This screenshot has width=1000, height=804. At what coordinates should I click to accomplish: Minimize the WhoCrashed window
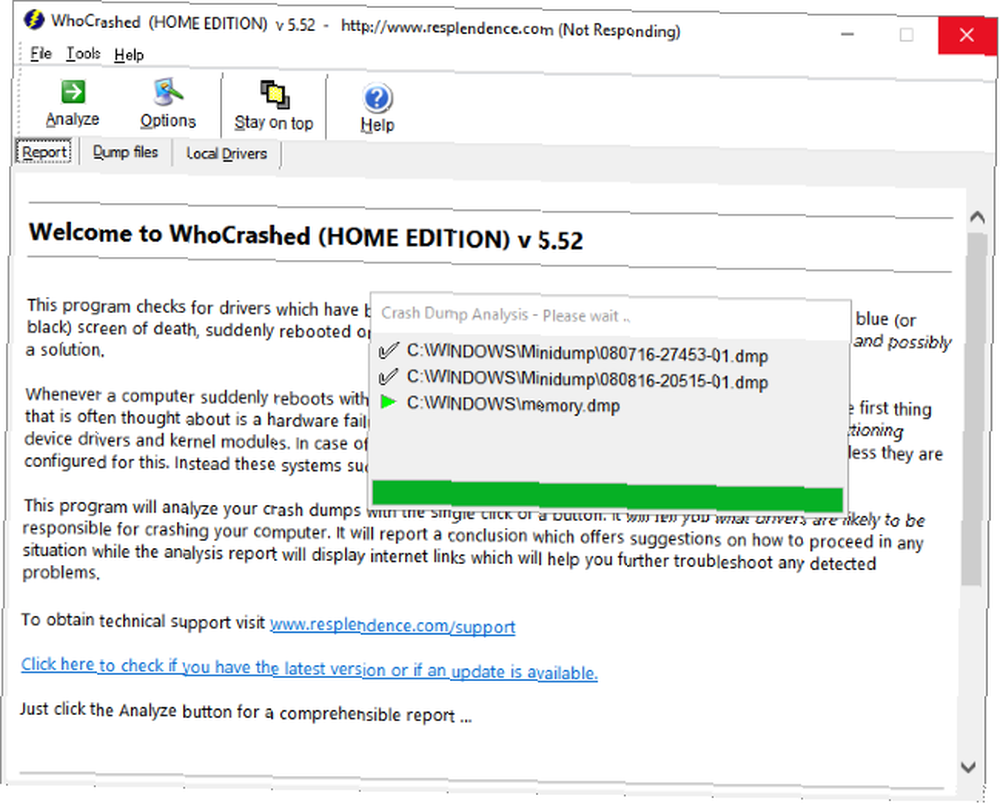point(848,34)
